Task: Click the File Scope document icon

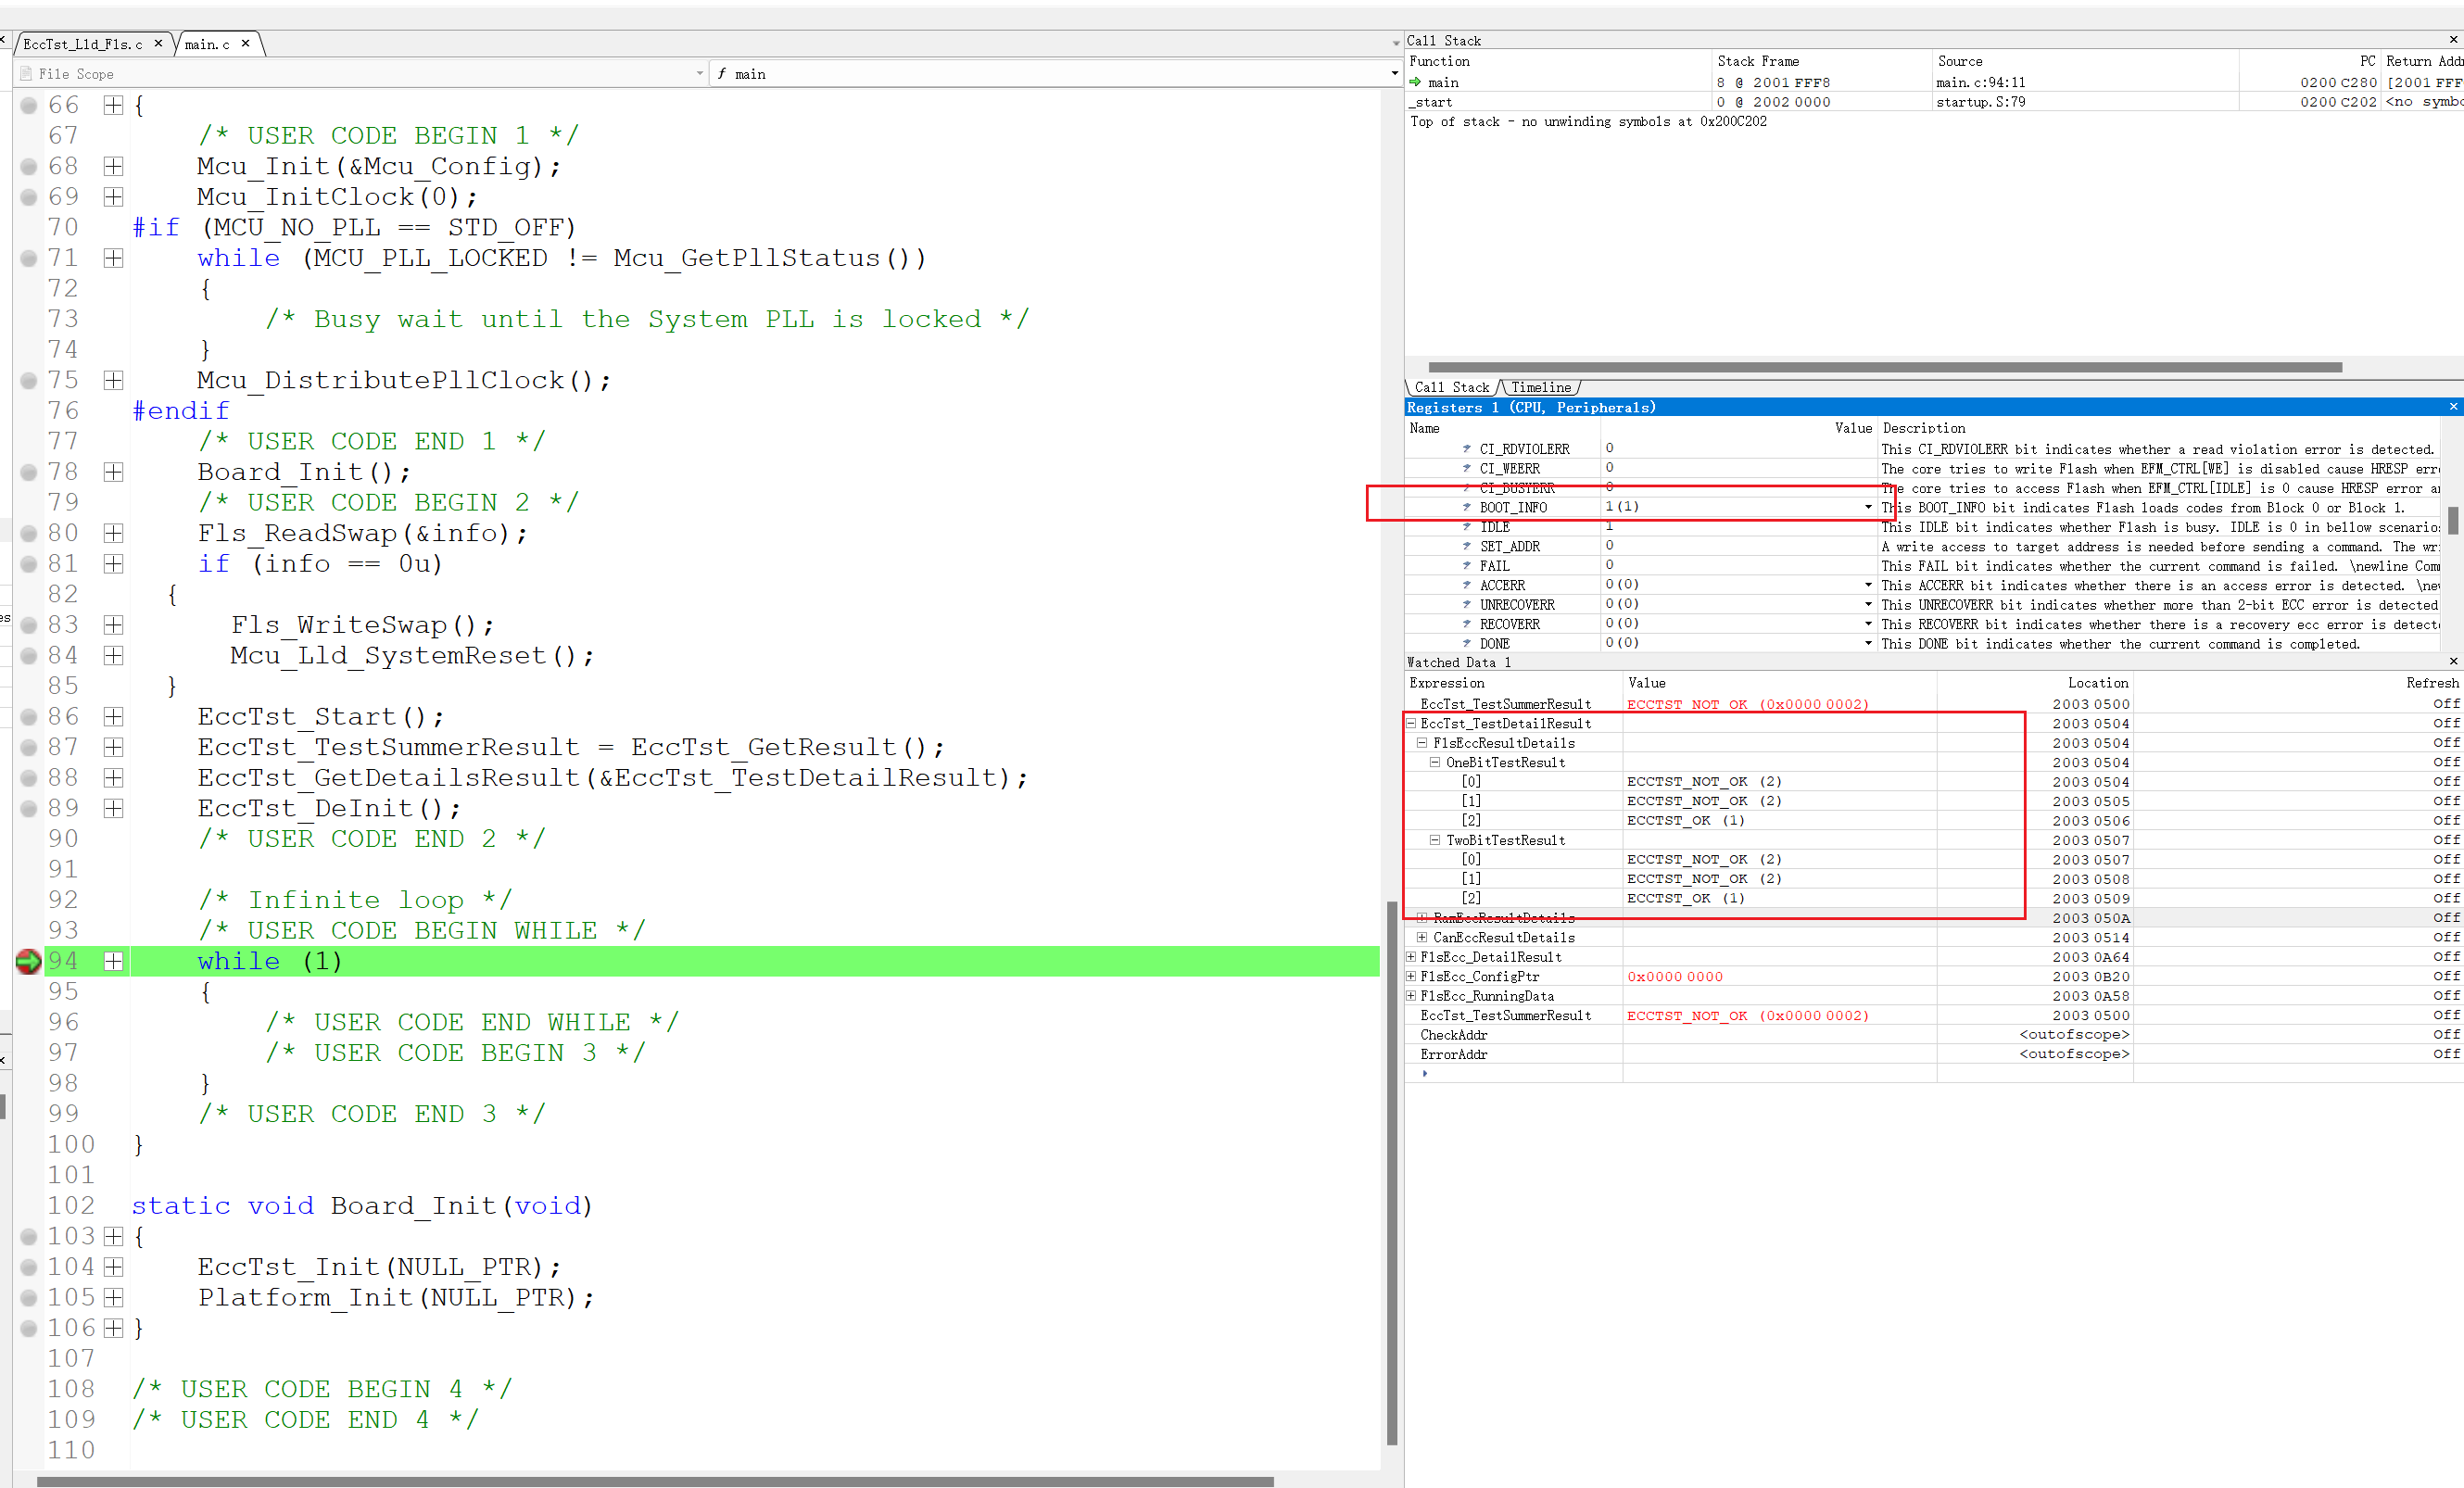Action: 26,73
